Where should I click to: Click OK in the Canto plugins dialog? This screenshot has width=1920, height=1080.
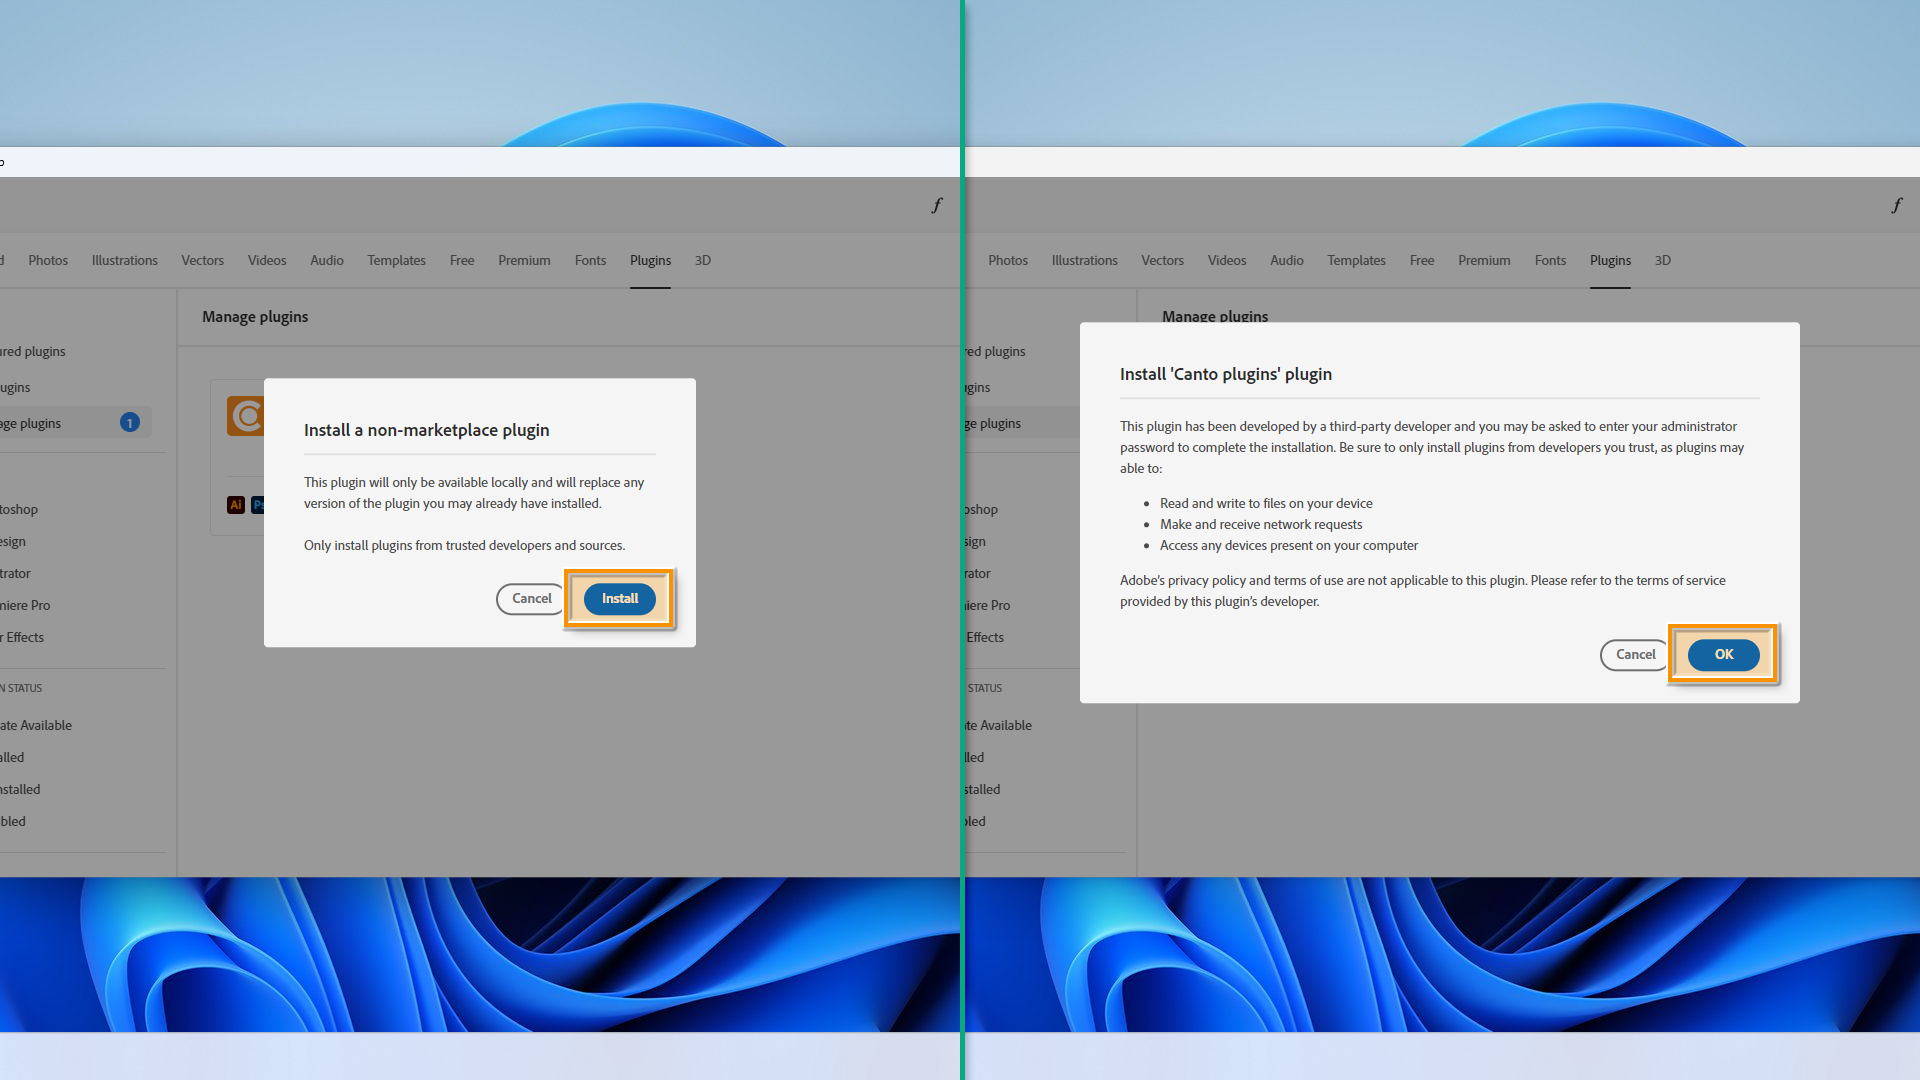click(1723, 654)
